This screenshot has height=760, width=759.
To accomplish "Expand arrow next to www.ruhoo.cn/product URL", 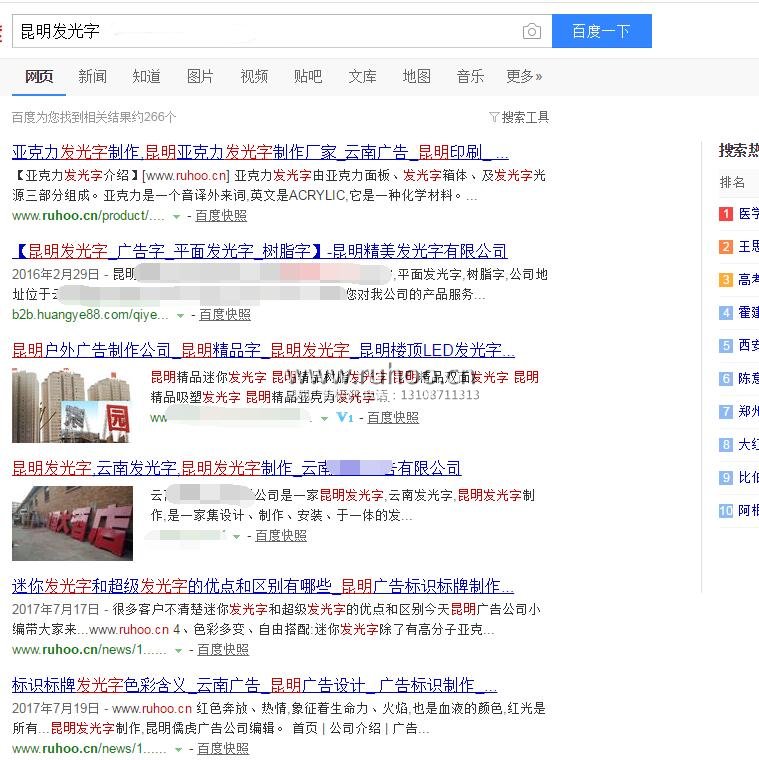I will pos(177,217).
